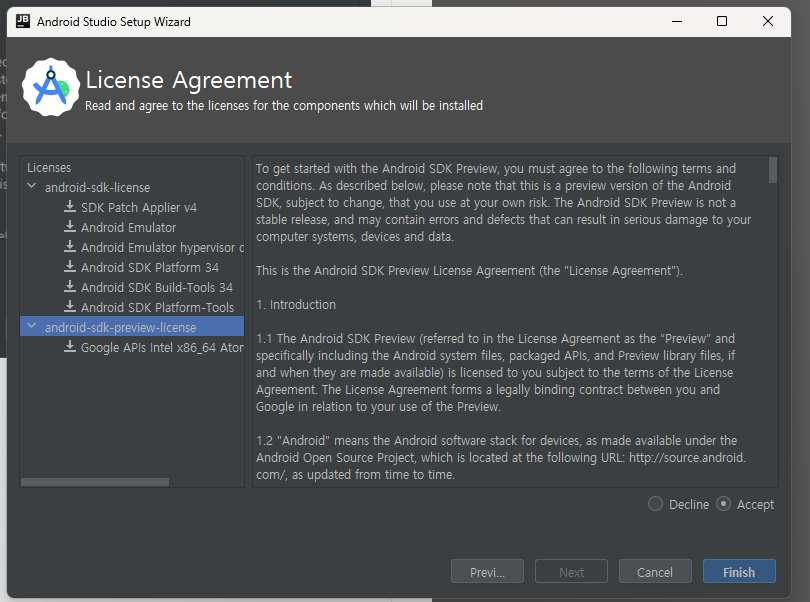Close the Android Studio Setup Wizard

coord(768,21)
